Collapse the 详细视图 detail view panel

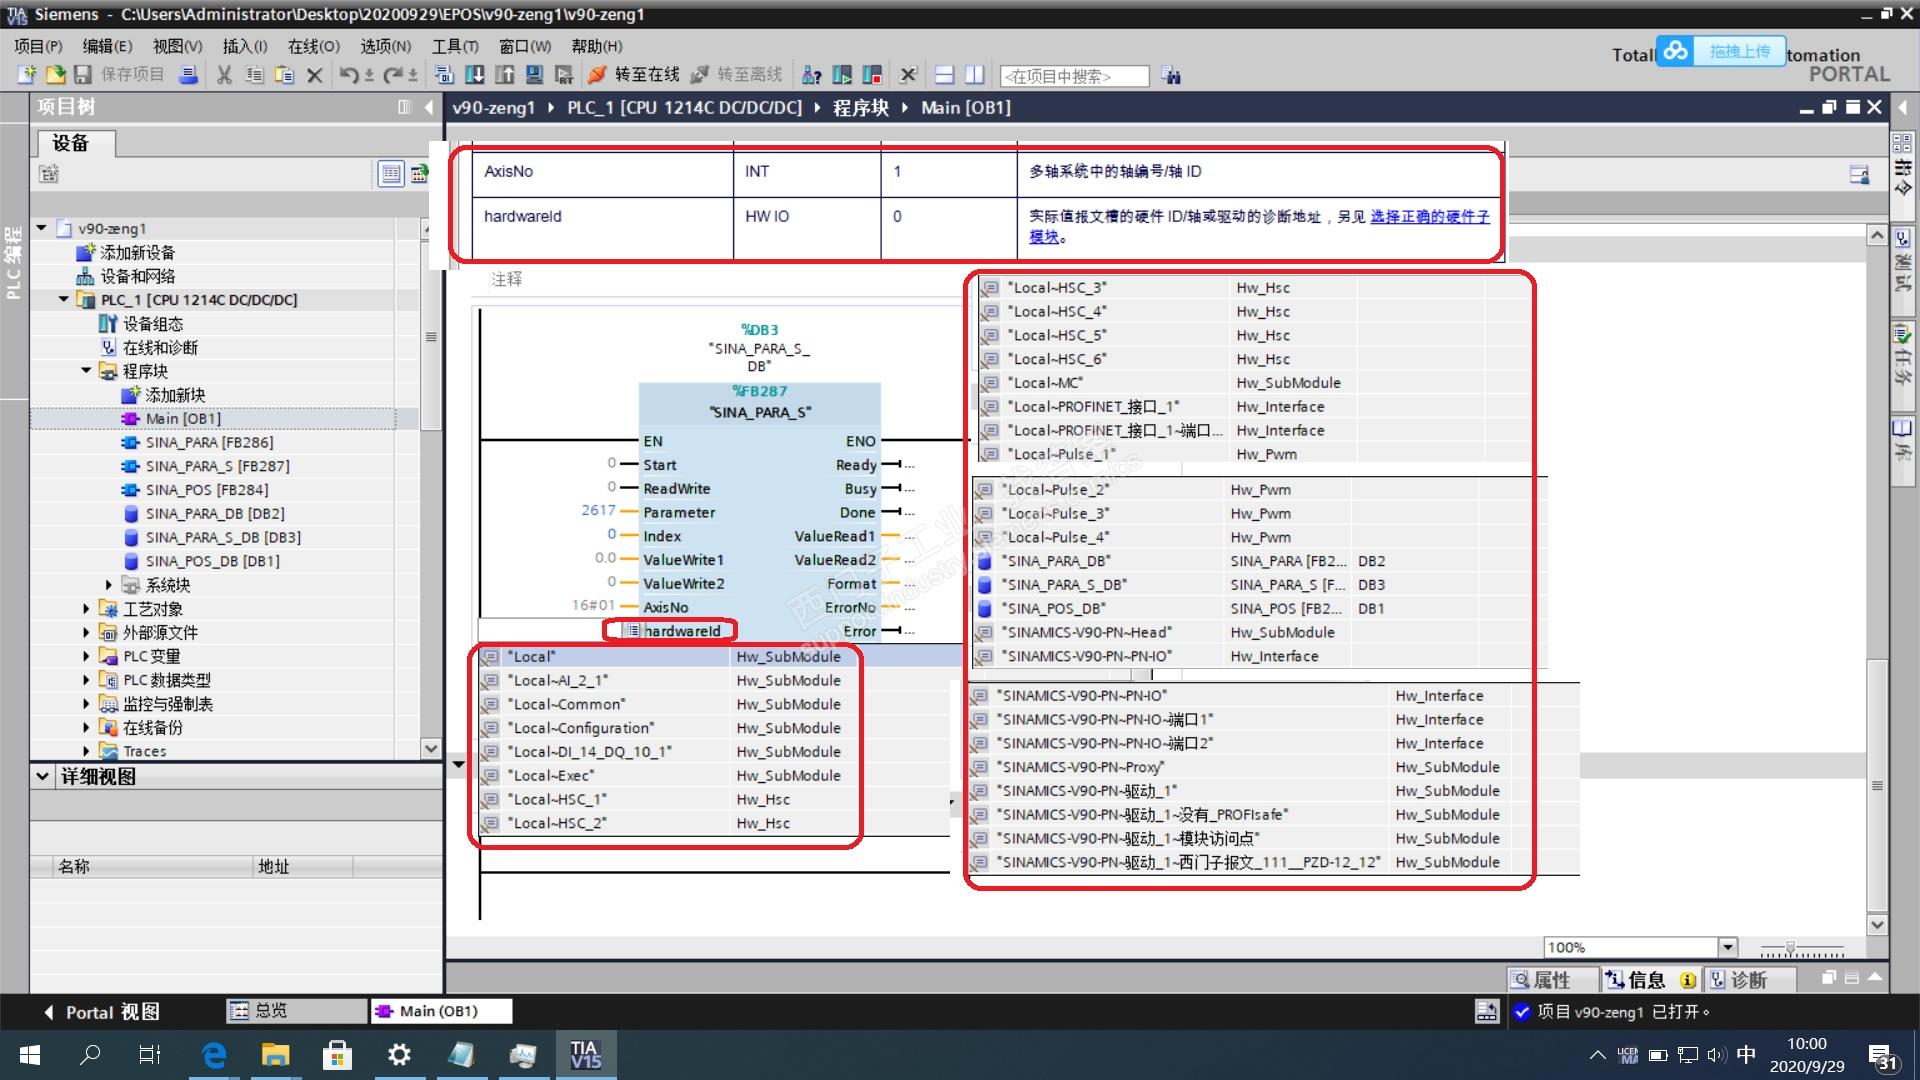pos(43,776)
